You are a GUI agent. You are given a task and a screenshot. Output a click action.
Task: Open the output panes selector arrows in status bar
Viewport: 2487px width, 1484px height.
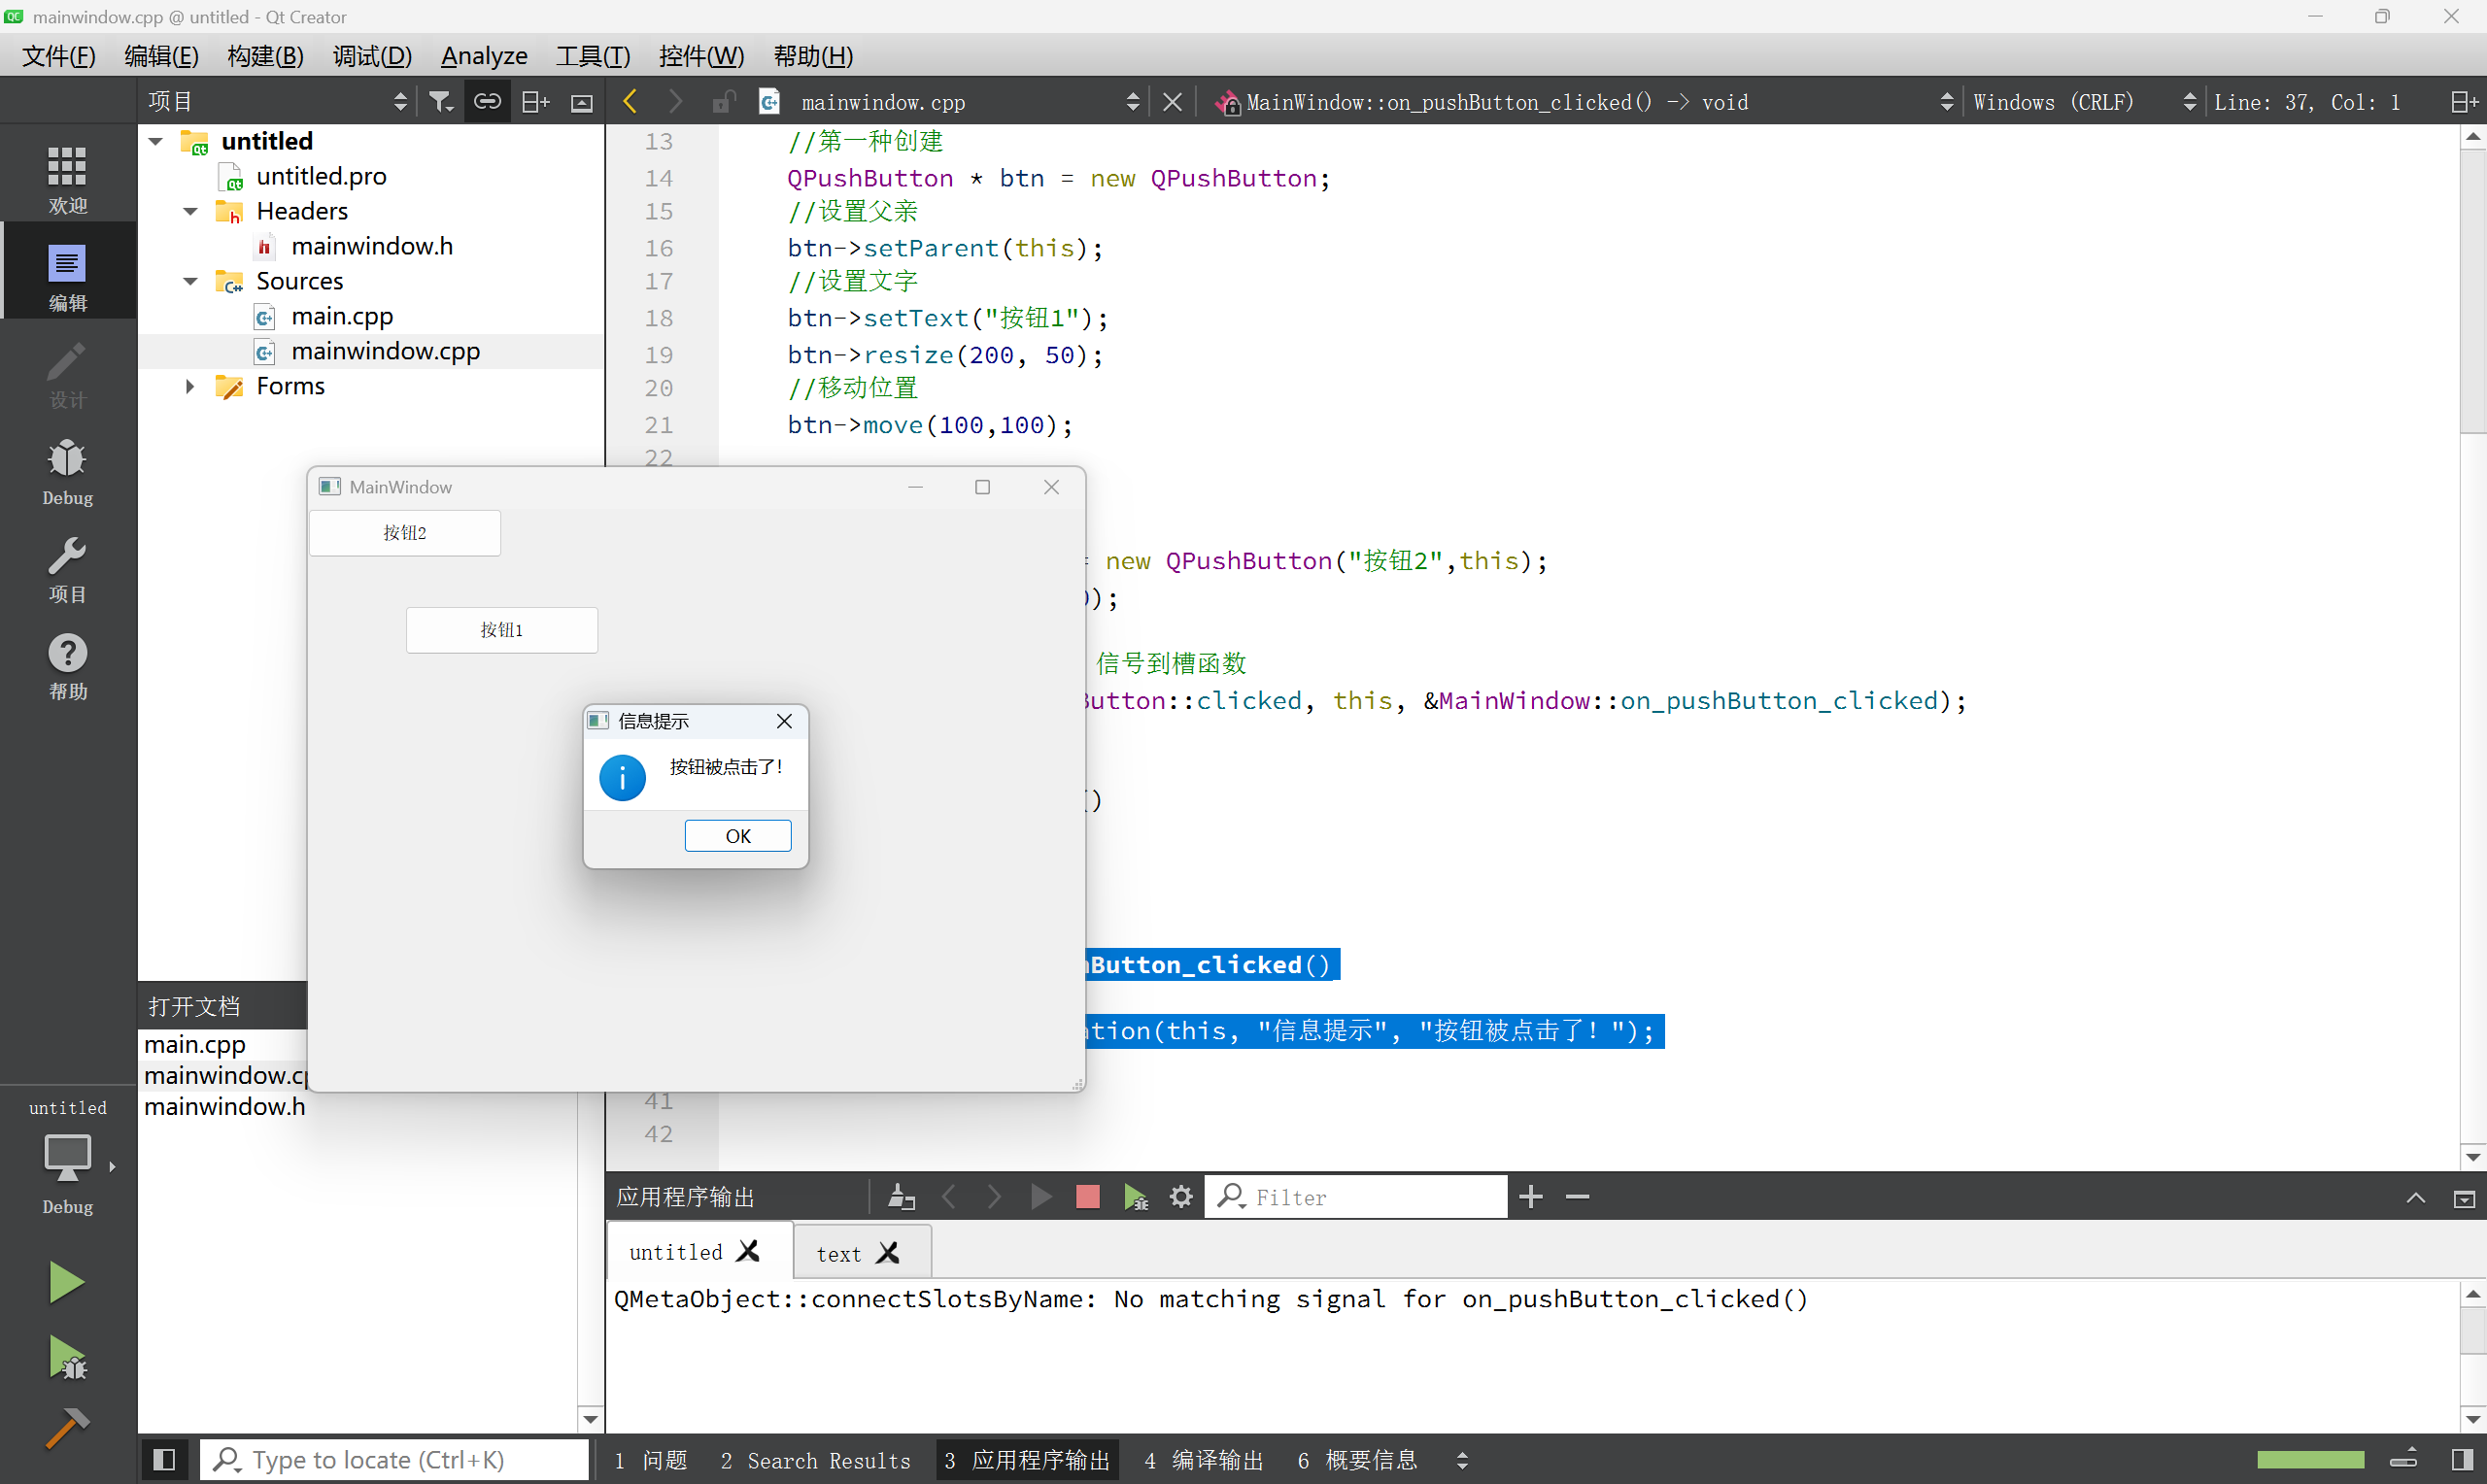click(1462, 1460)
